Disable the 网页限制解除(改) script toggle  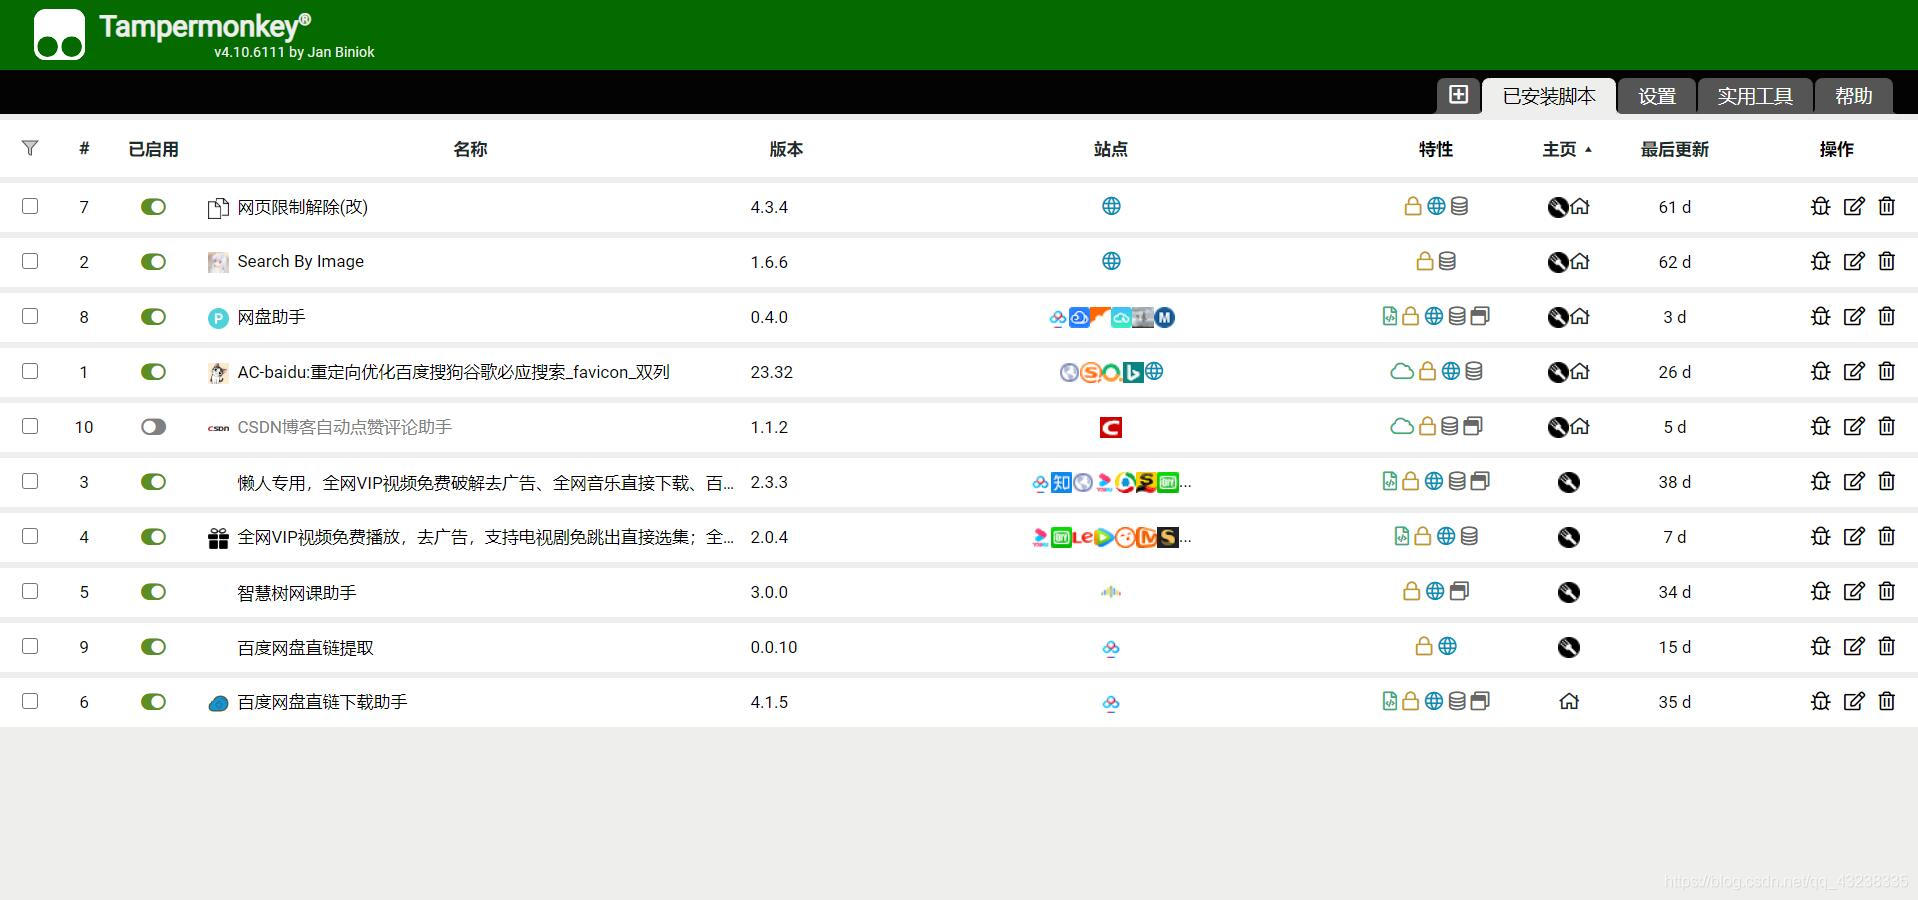[x=153, y=207]
